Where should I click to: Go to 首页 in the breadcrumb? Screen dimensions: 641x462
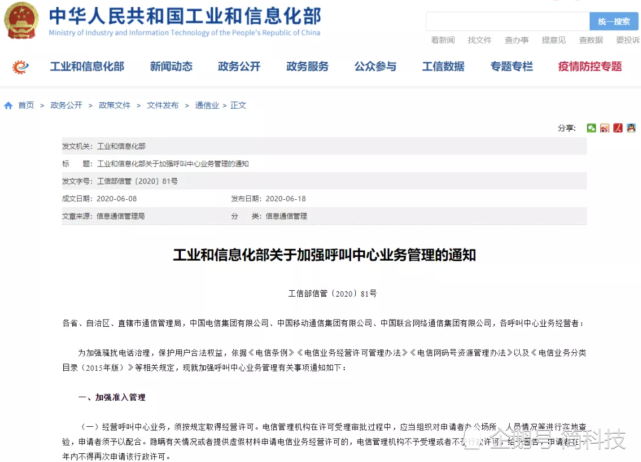point(26,105)
